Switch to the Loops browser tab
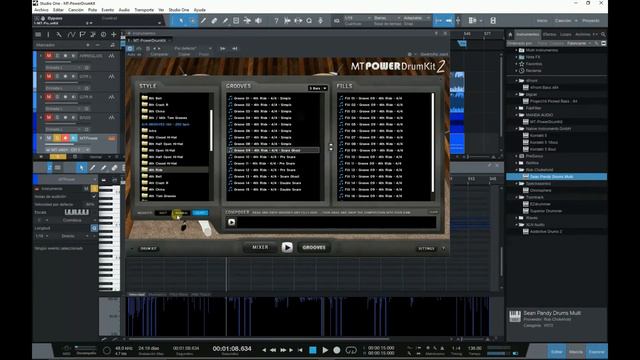The width and height of the screenshot is (640, 360). click(566, 34)
